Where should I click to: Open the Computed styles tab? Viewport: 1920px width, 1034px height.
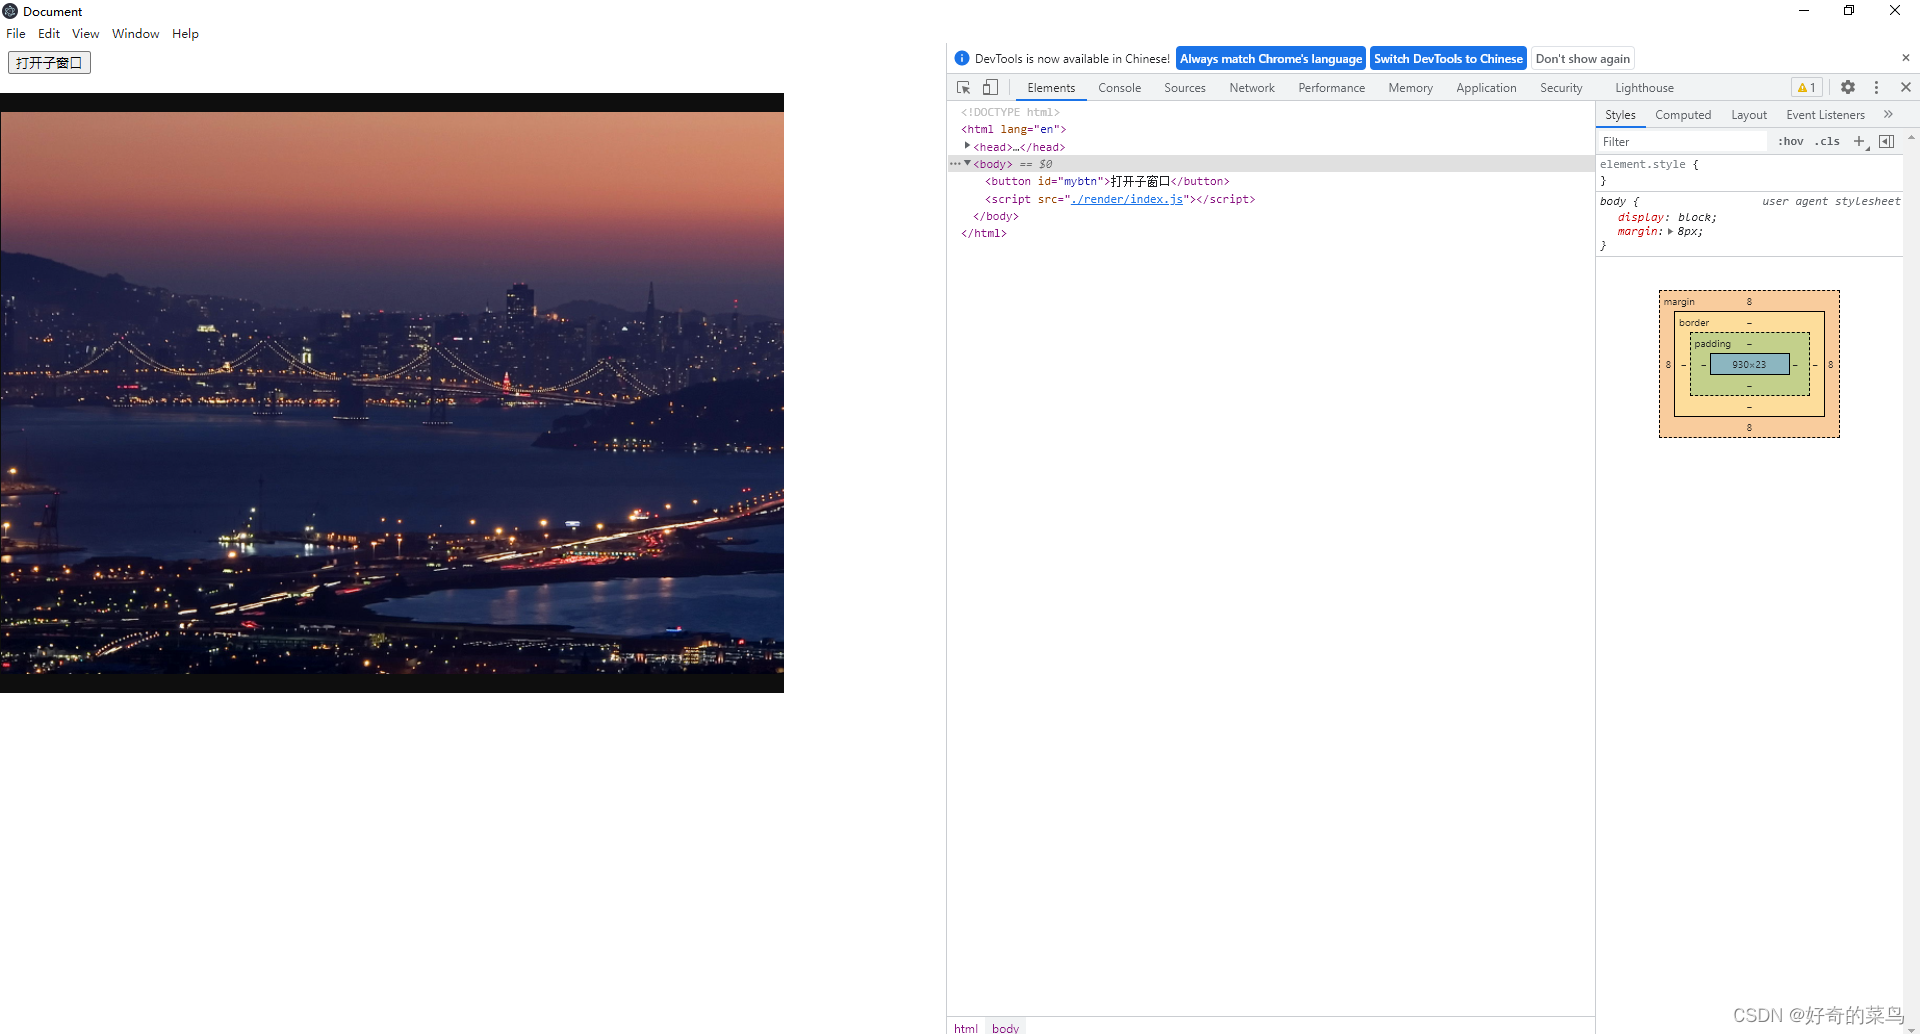1682,115
